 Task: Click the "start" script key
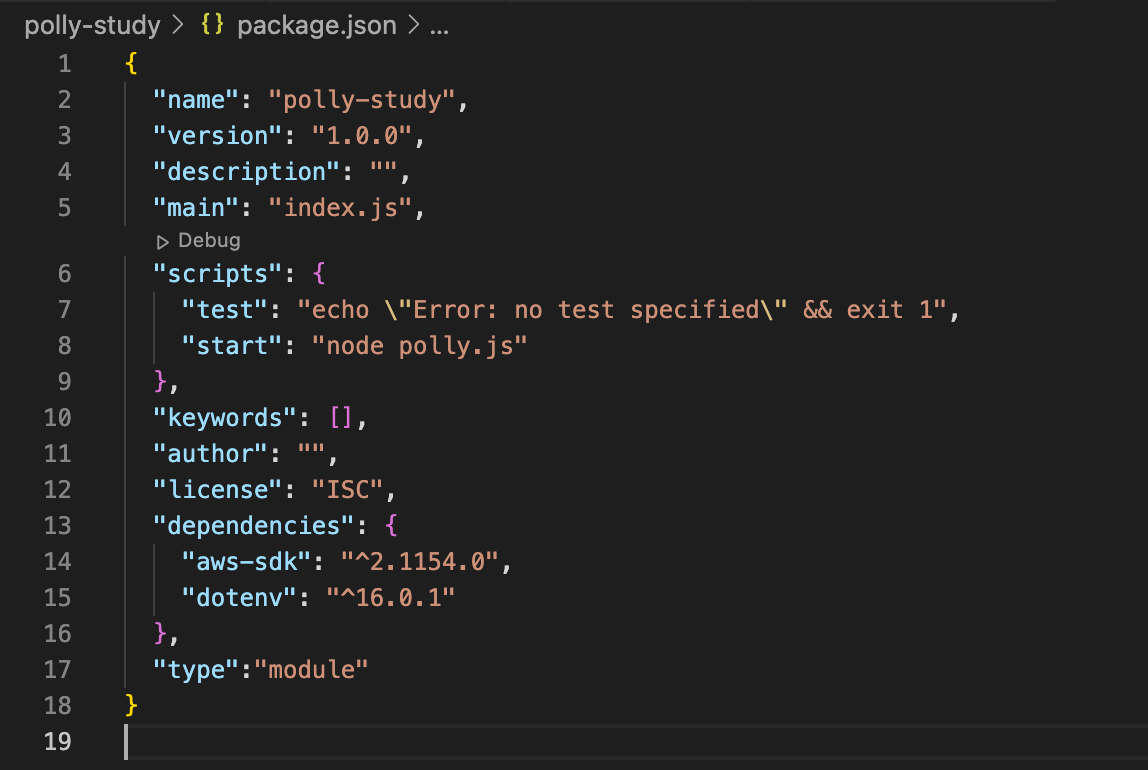click(x=231, y=345)
